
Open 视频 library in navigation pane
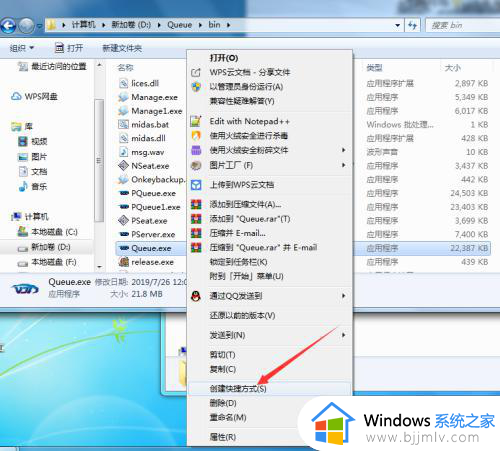click(x=33, y=141)
